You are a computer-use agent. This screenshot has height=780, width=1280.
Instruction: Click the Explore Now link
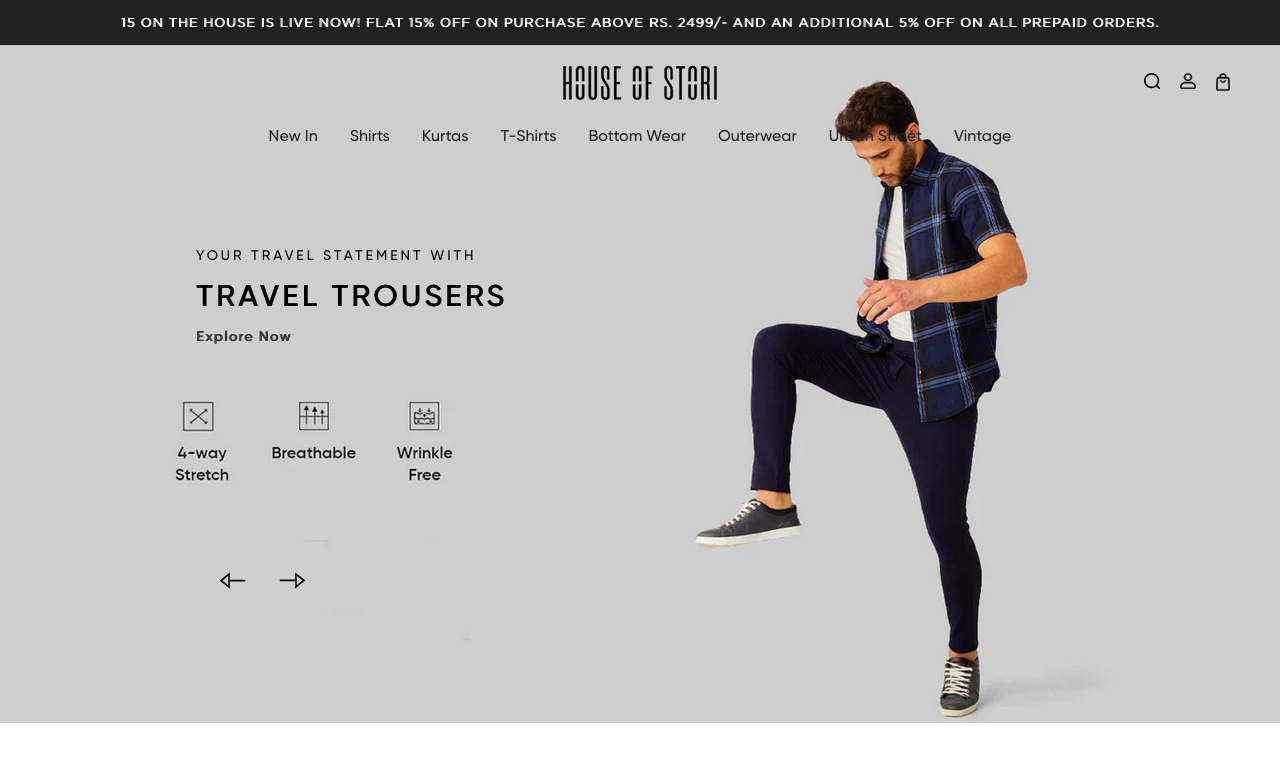coord(244,337)
